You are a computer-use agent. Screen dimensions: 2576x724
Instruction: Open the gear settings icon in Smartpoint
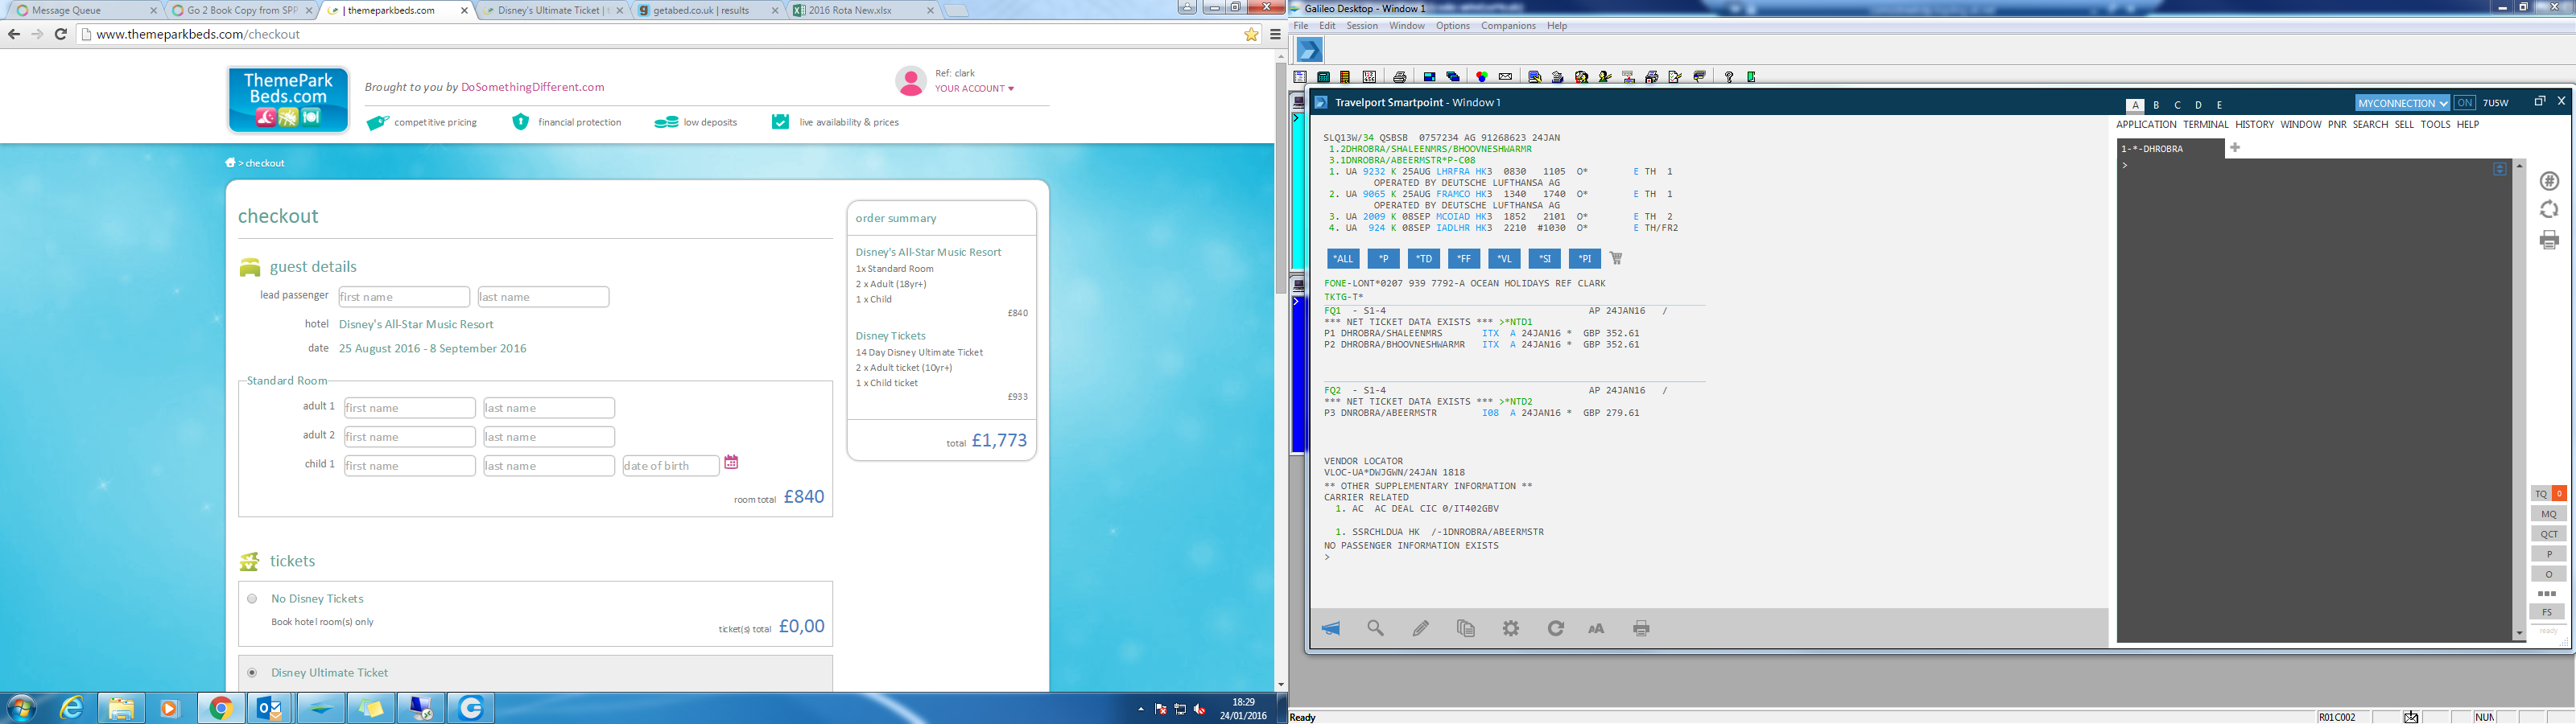[1511, 628]
